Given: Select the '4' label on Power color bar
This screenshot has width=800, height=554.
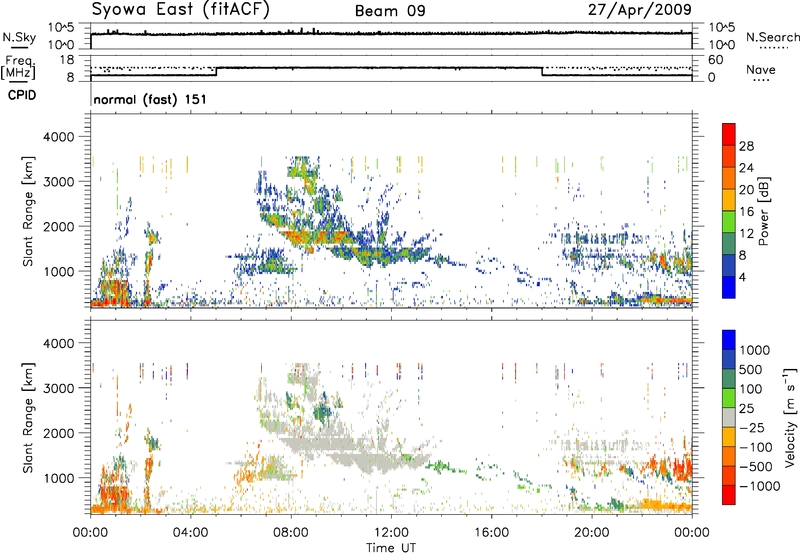Looking at the screenshot, I should (x=742, y=278).
